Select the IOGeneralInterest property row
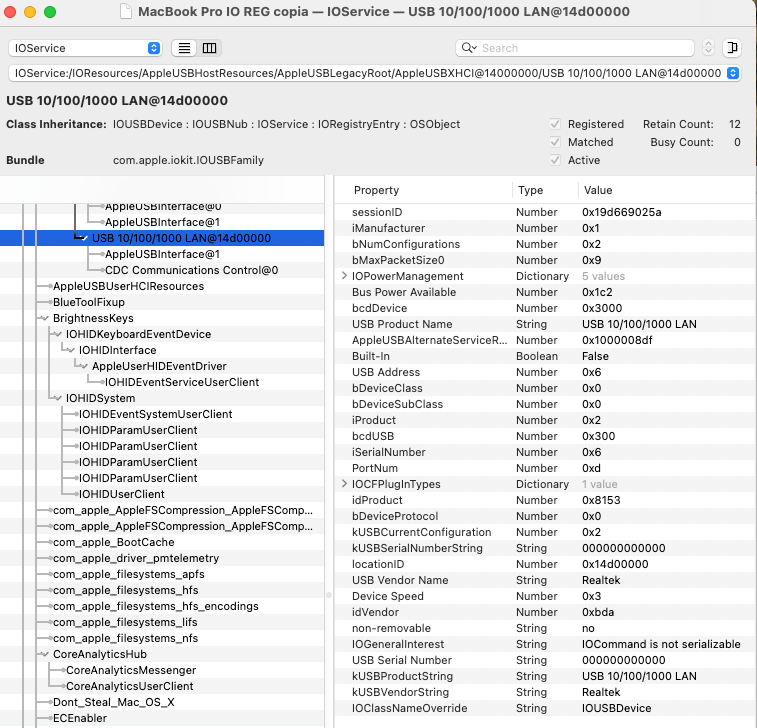Screen dimensions: 757x728 pos(545,644)
